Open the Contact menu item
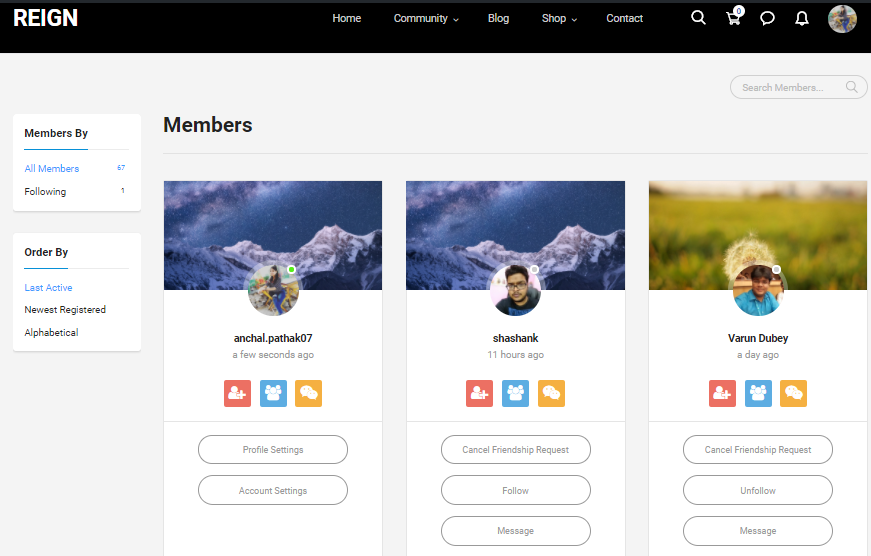The height and width of the screenshot is (556, 871). [x=624, y=18]
